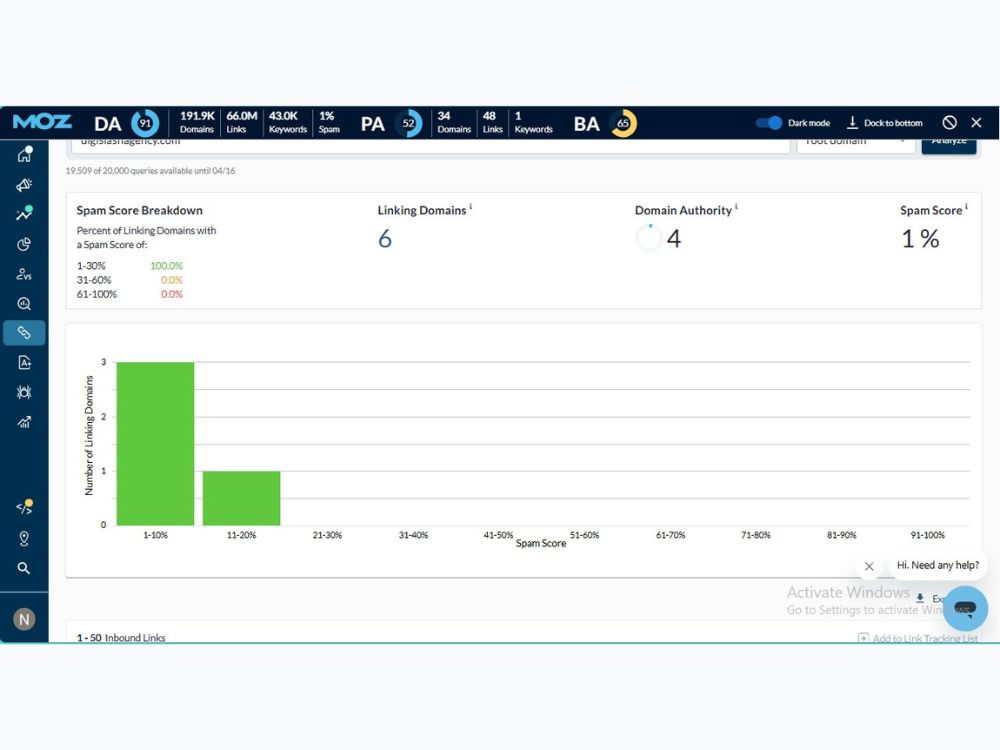This screenshot has width=1000, height=750.
Task: Click the Spam Score '1 %' value
Action: click(x=920, y=239)
